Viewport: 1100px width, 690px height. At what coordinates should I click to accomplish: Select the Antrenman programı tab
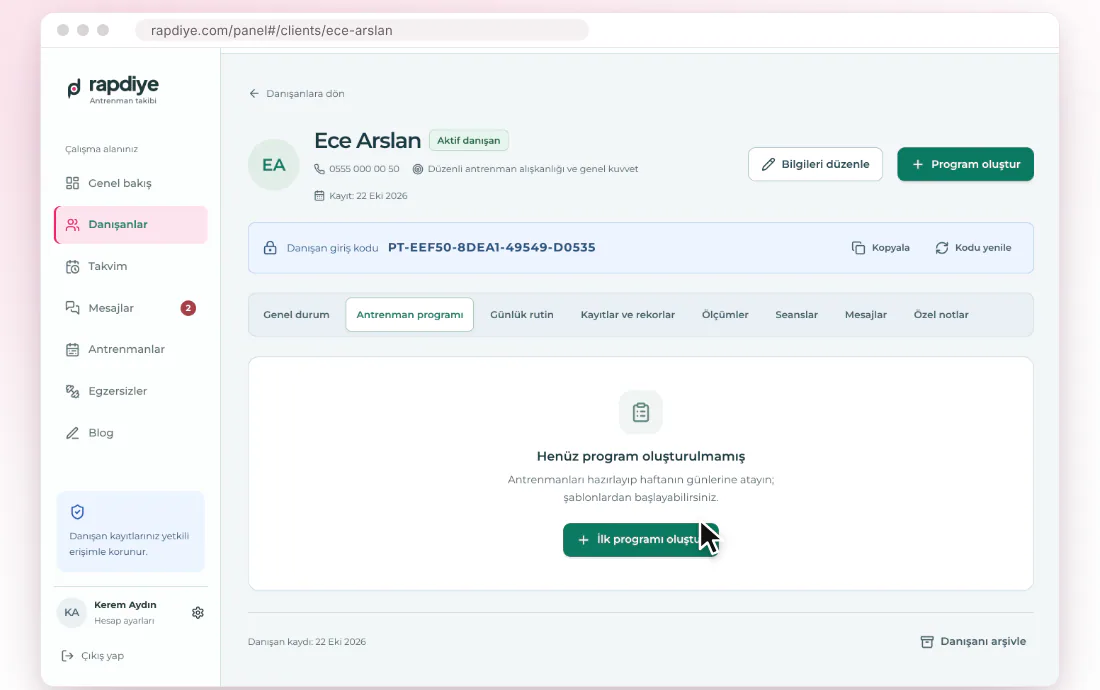(410, 315)
